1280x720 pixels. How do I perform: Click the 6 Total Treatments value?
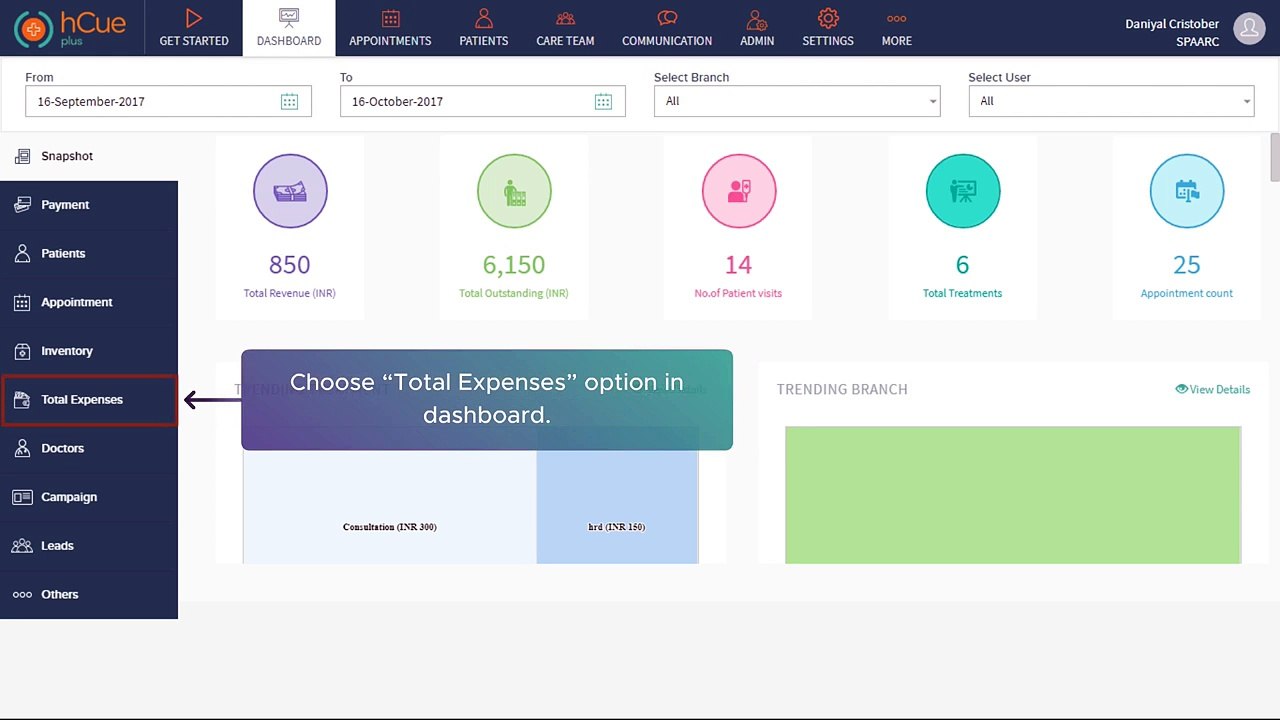point(962,265)
